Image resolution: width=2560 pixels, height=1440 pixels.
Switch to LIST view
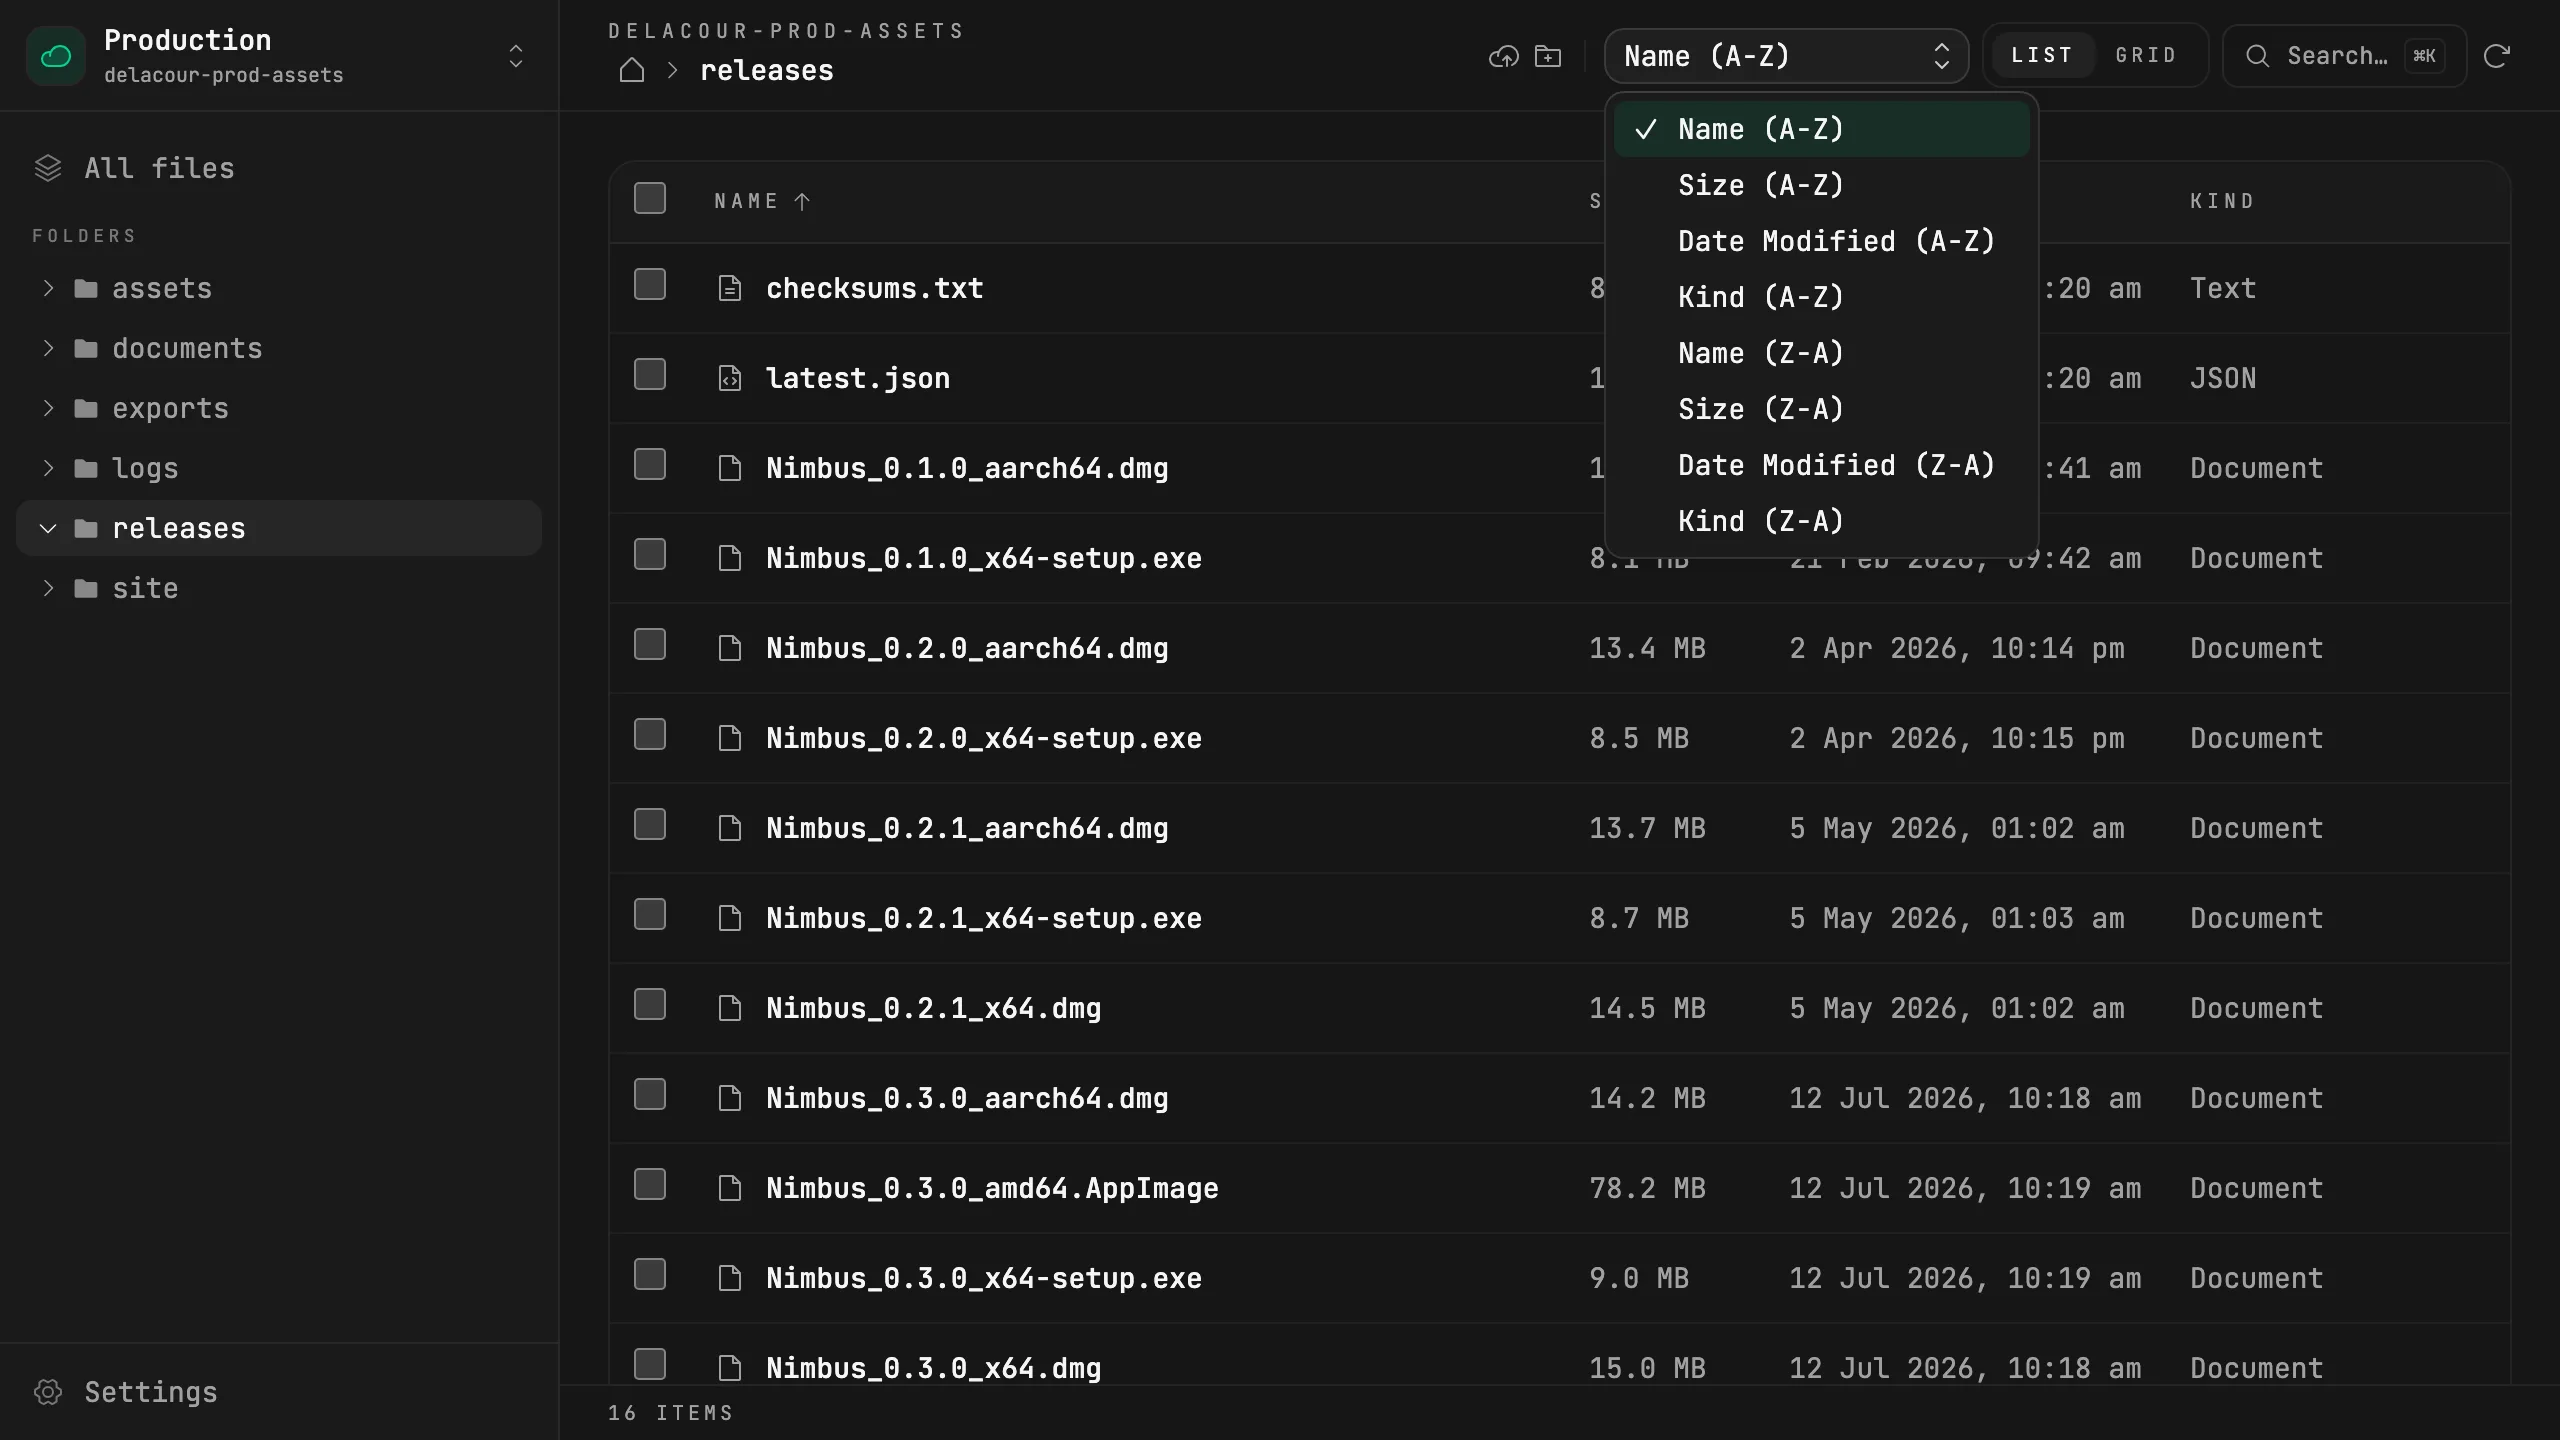coord(2042,56)
